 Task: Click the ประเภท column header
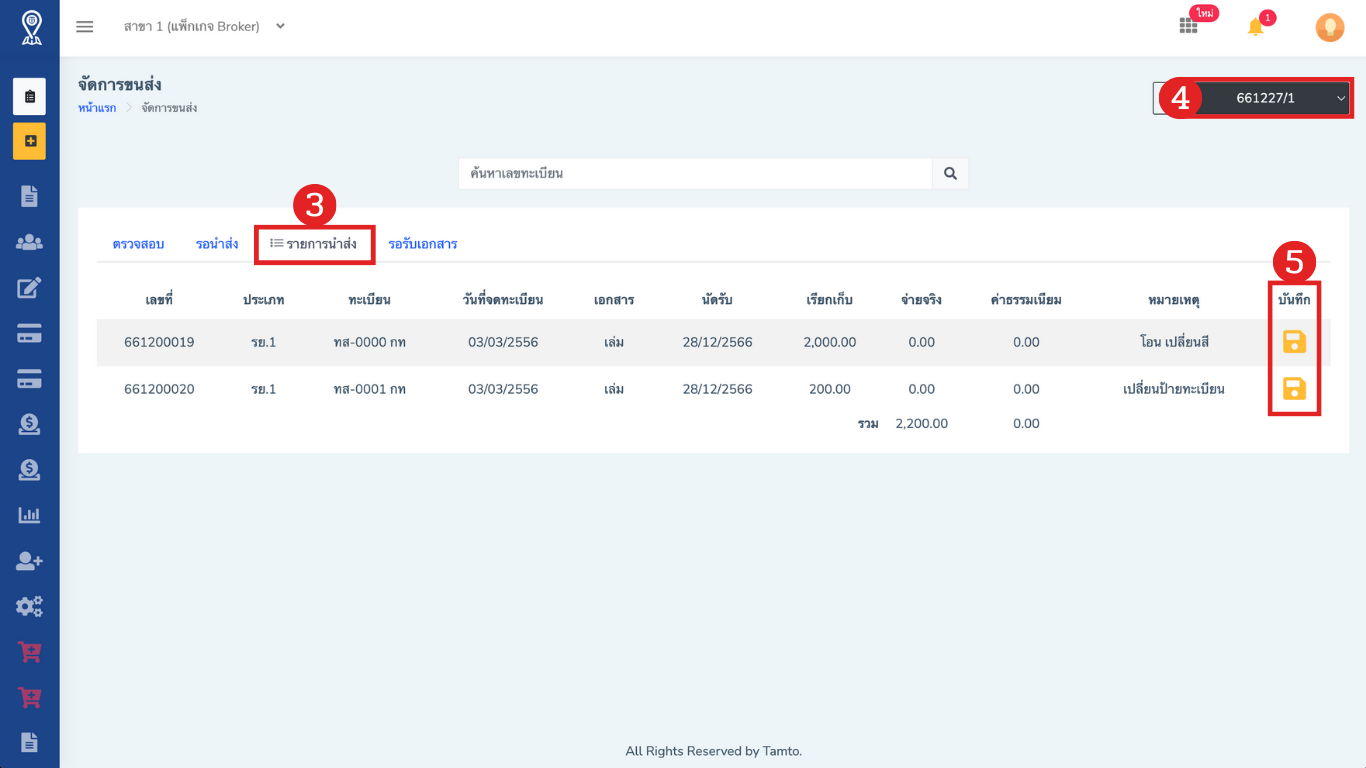pyautogui.click(x=264, y=300)
